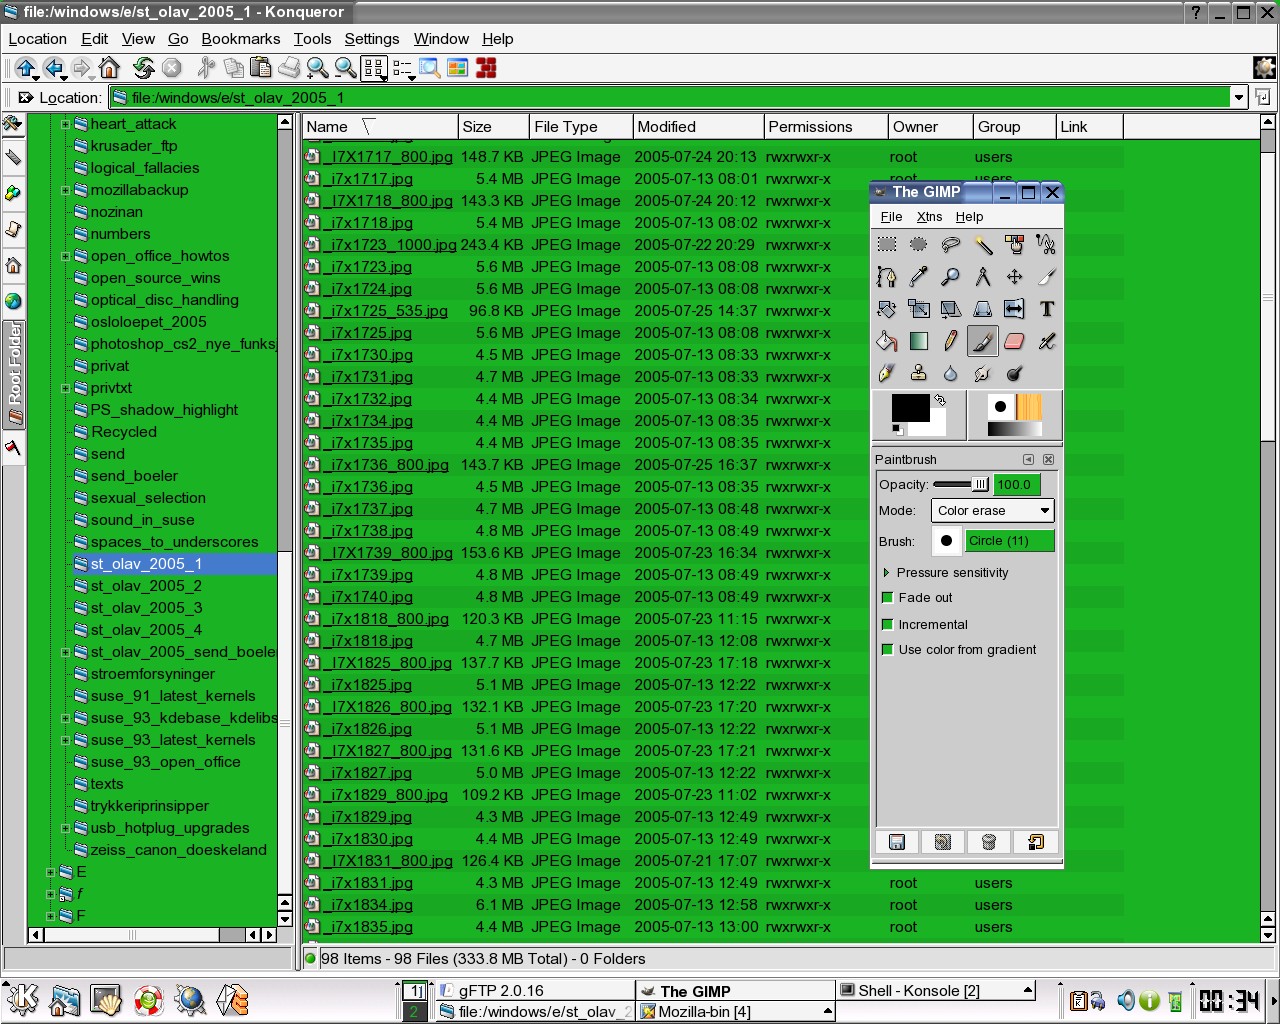This screenshot has width=1280, height=1024.
Task: Select the Eraser tool in GIMP
Action: point(1014,342)
